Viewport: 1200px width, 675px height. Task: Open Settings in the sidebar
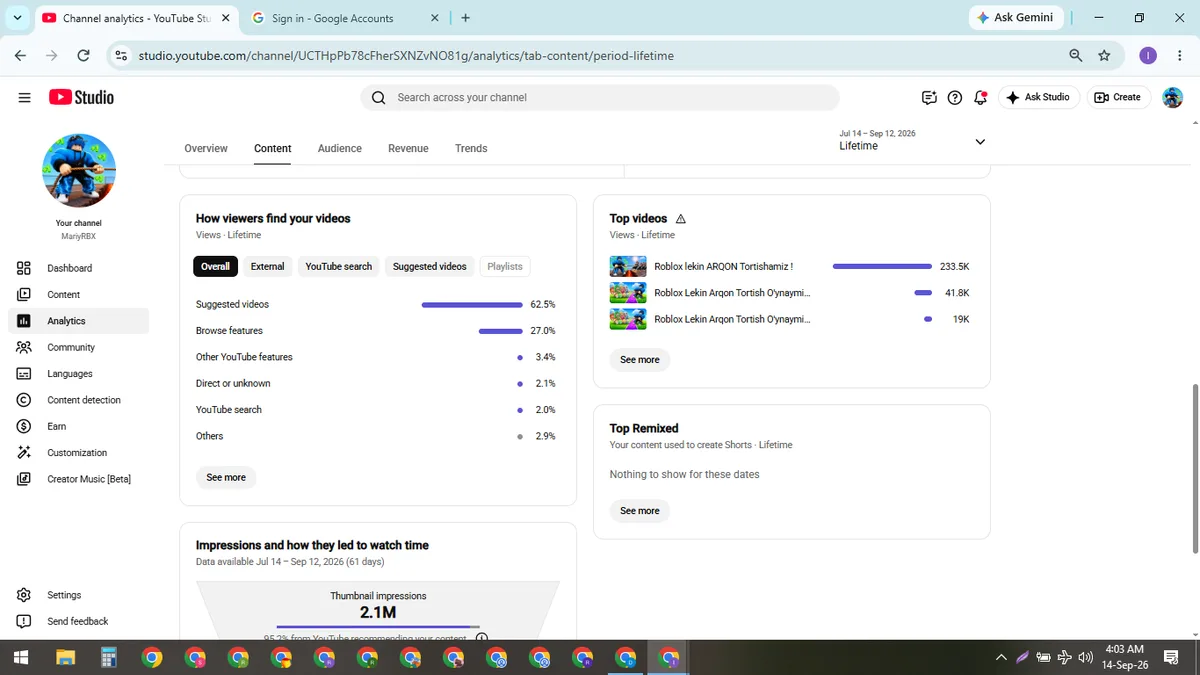[78, 595]
